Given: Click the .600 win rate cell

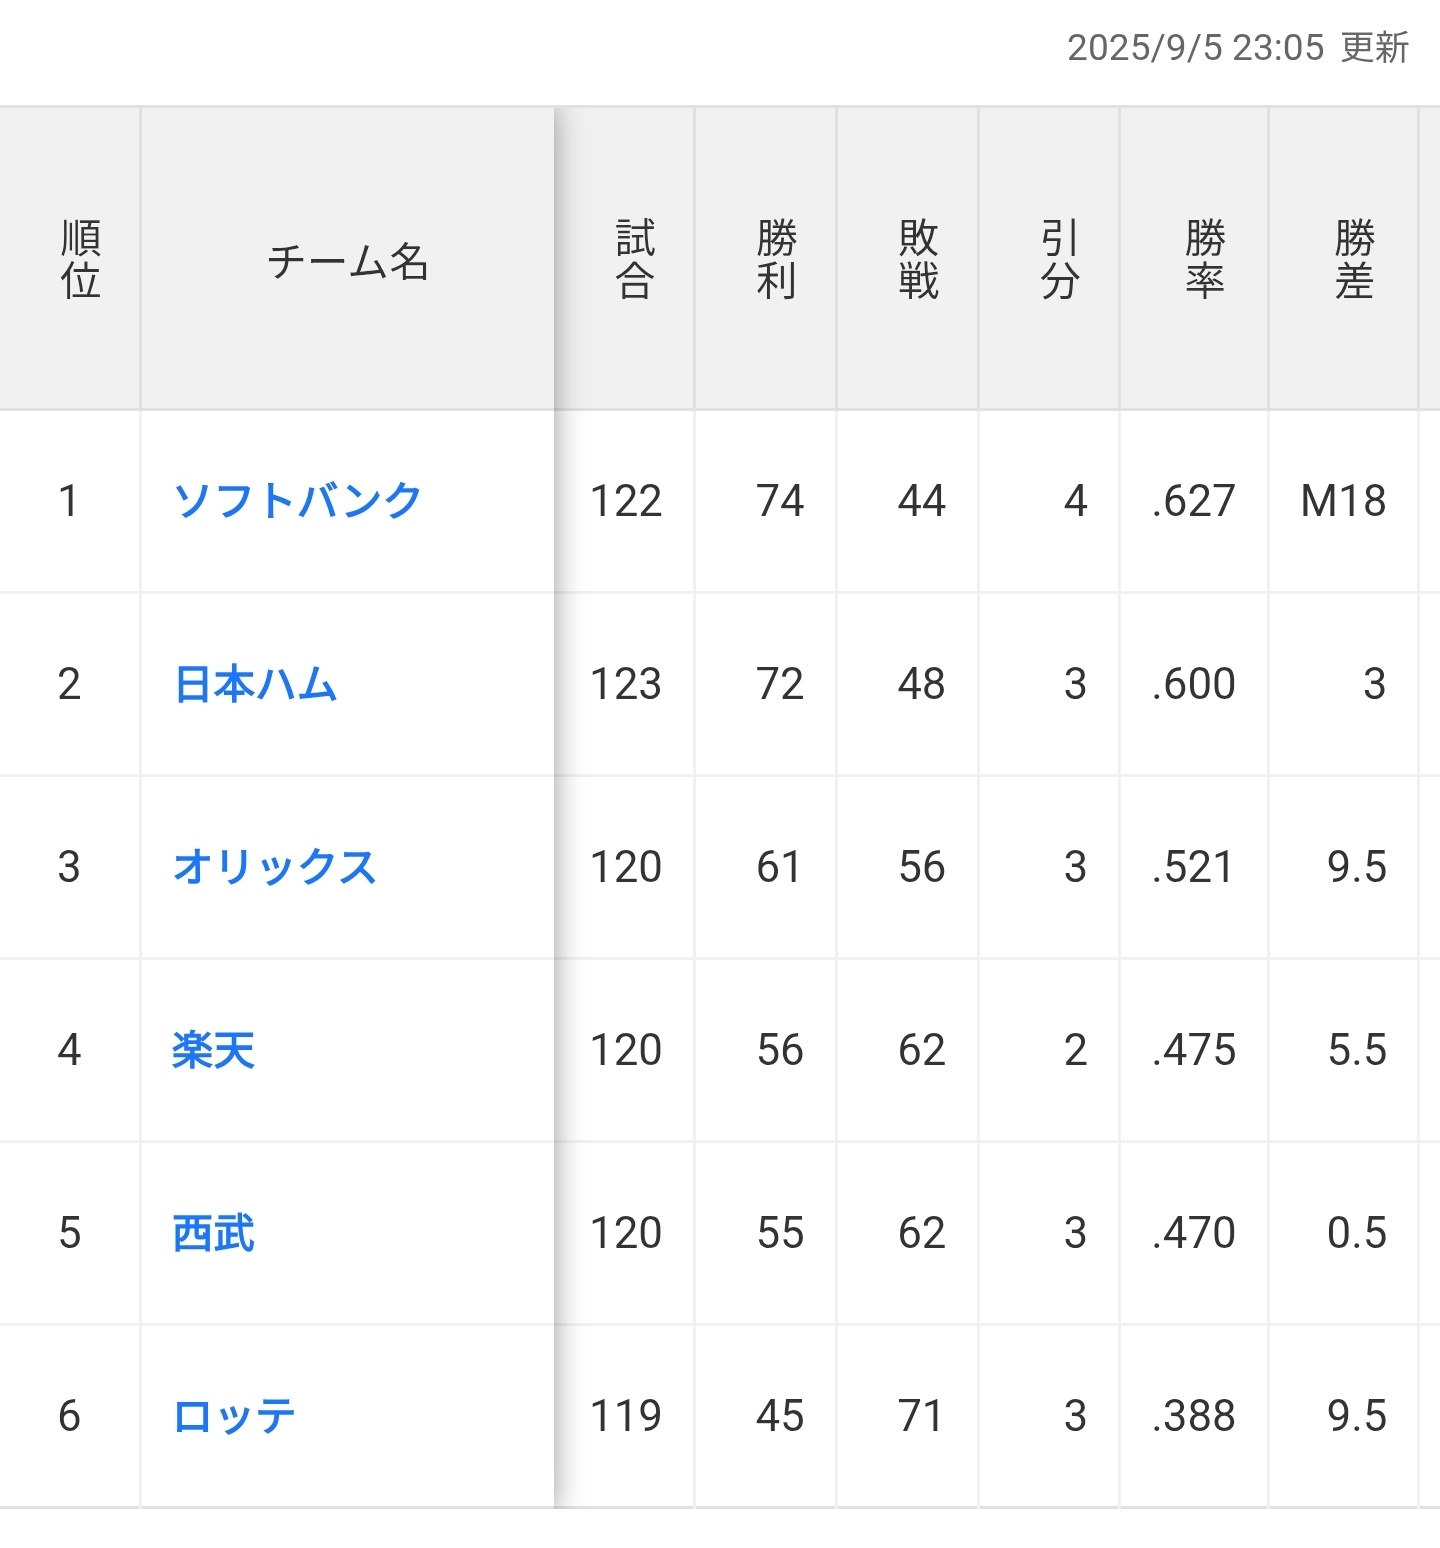Looking at the screenshot, I should 1193,684.
